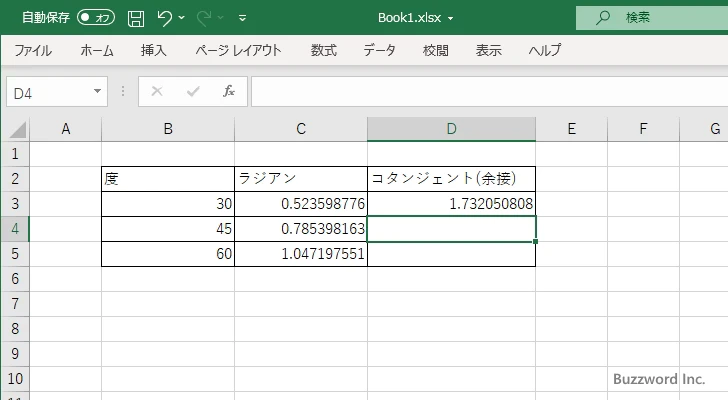This screenshot has width=728, height=400.
Task: Open the Book1.xlsx file name dropdown
Action: pyautogui.click(x=450, y=19)
